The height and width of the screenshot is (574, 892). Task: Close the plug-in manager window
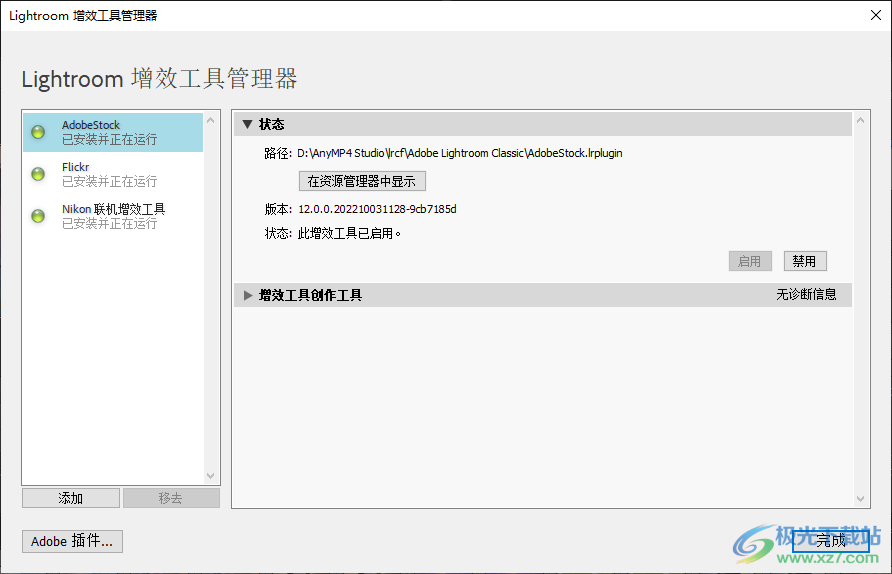[x=876, y=15]
